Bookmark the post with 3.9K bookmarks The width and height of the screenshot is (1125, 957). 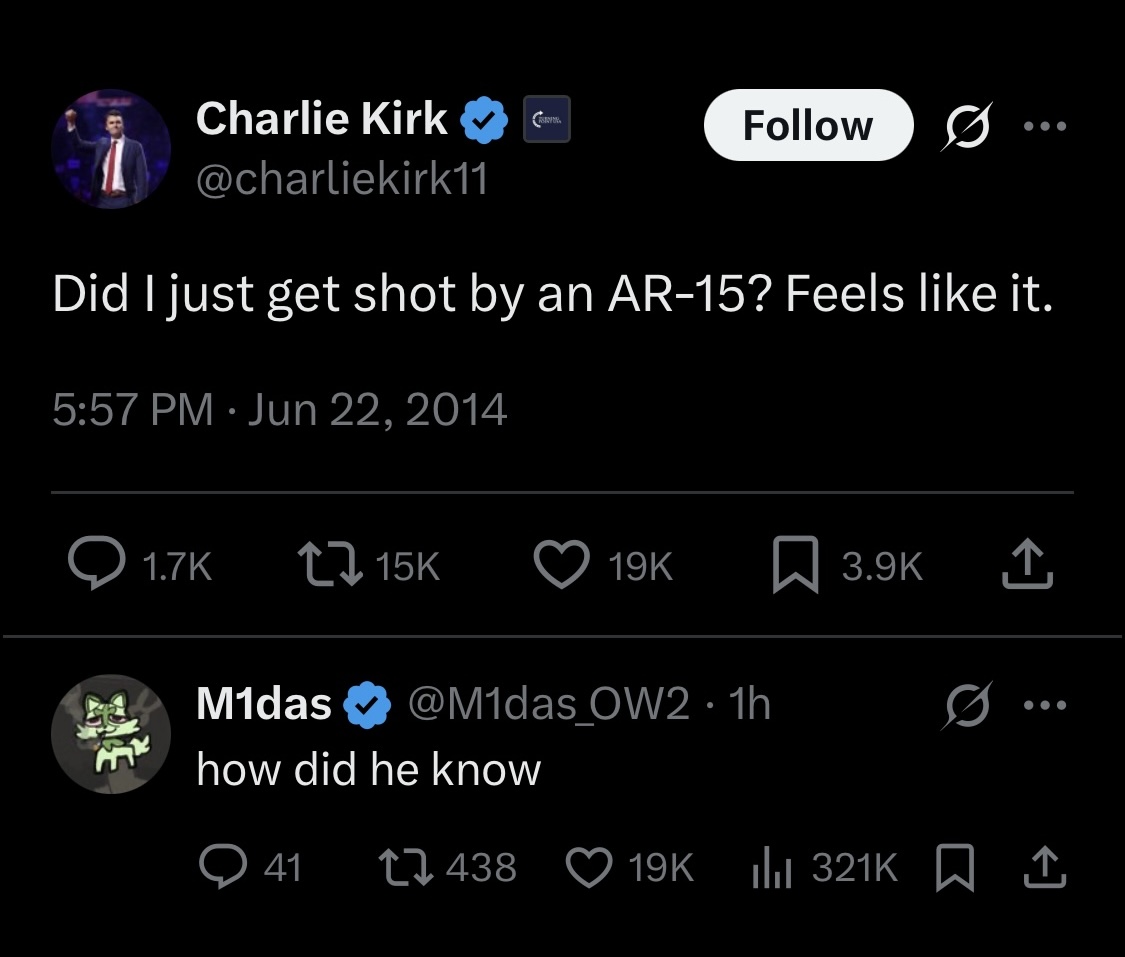(796, 567)
